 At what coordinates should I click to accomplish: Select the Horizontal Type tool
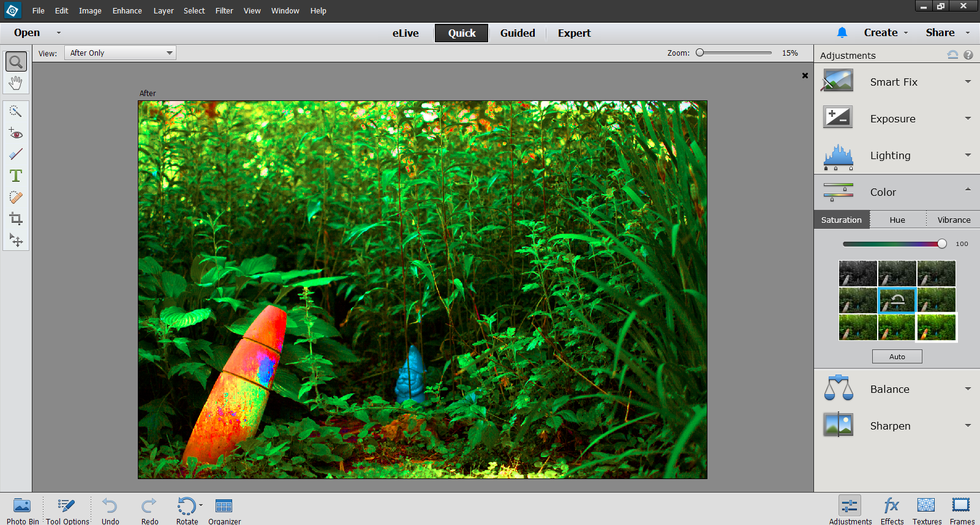point(16,176)
